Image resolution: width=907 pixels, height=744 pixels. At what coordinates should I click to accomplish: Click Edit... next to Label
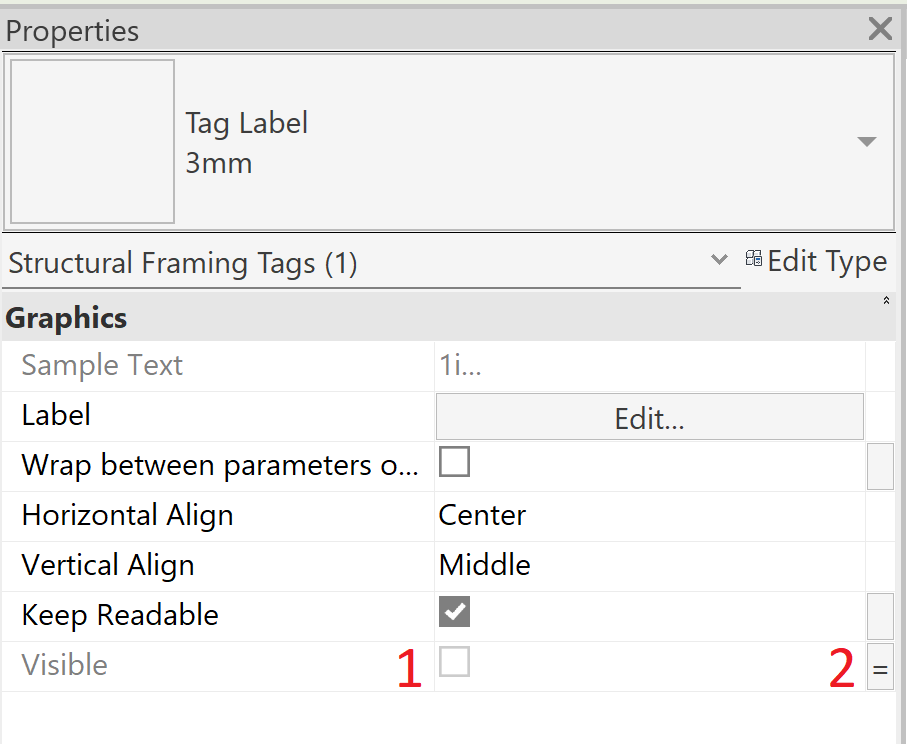click(x=648, y=416)
